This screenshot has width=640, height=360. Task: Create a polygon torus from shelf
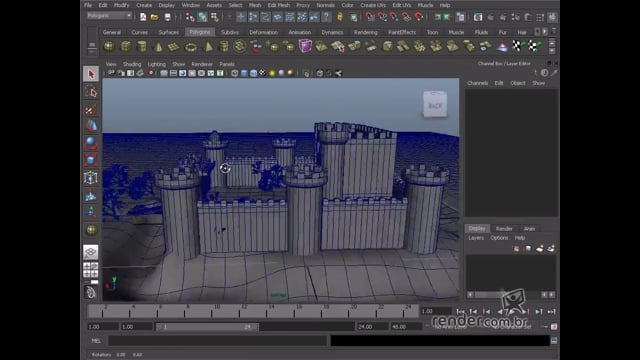coord(191,47)
